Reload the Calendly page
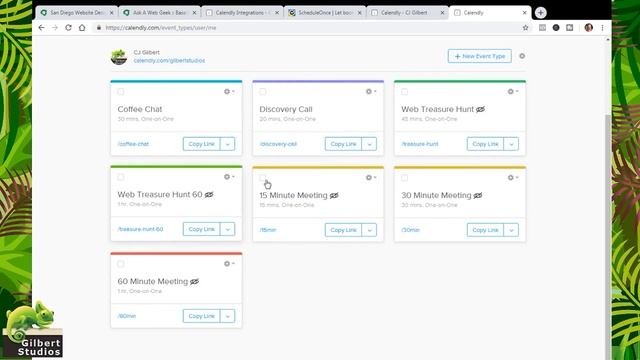 click(68, 28)
